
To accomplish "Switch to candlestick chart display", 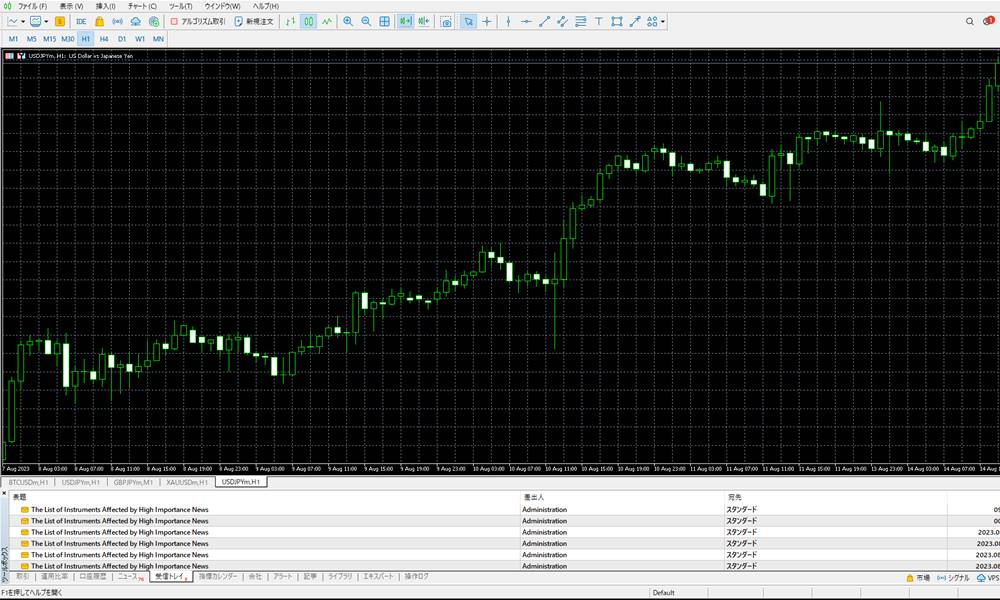I will (309, 21).
